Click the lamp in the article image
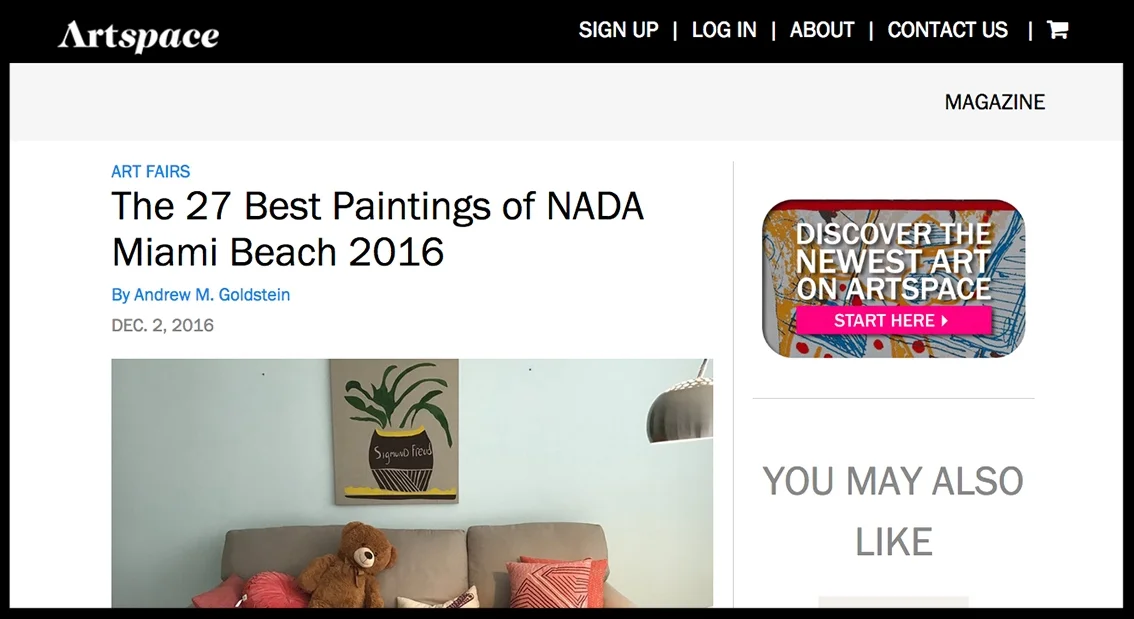 point(680,405)
